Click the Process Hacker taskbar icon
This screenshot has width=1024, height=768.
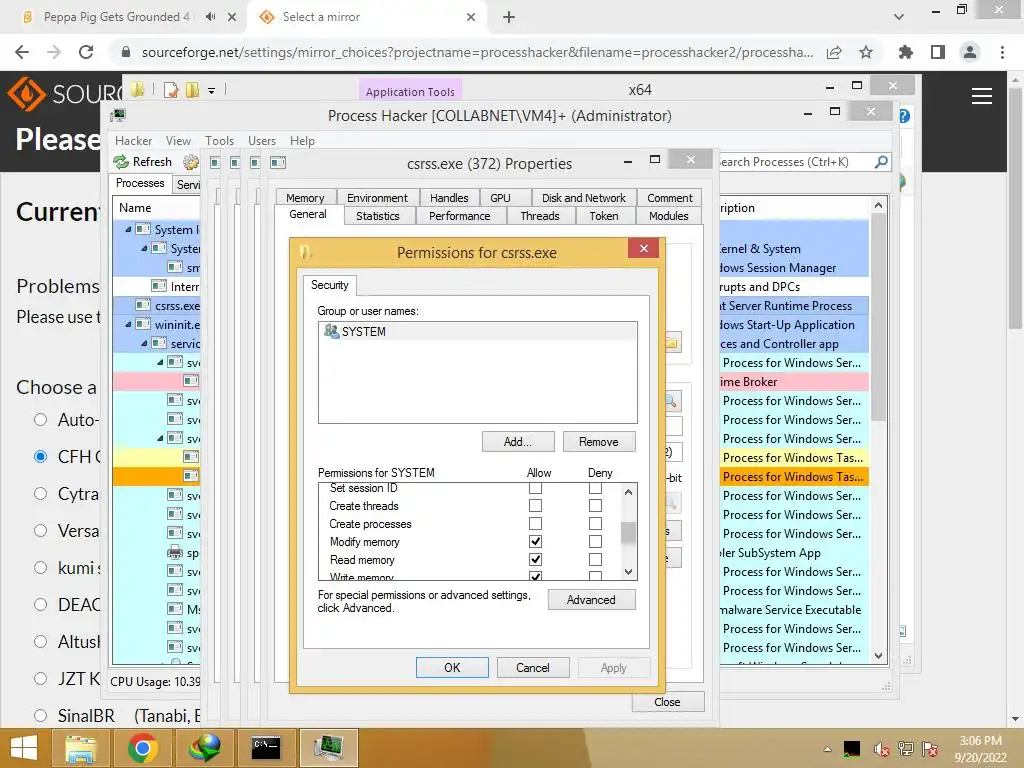point(328,748)
